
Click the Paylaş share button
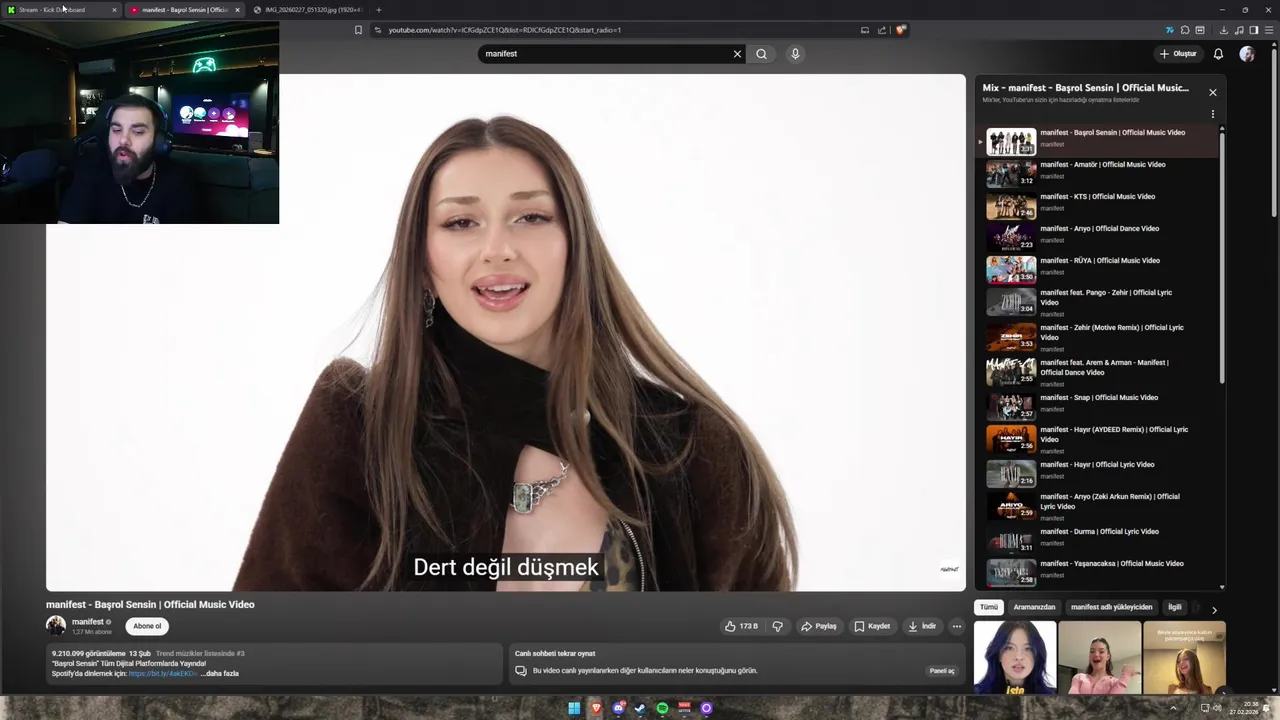(818, 626)
